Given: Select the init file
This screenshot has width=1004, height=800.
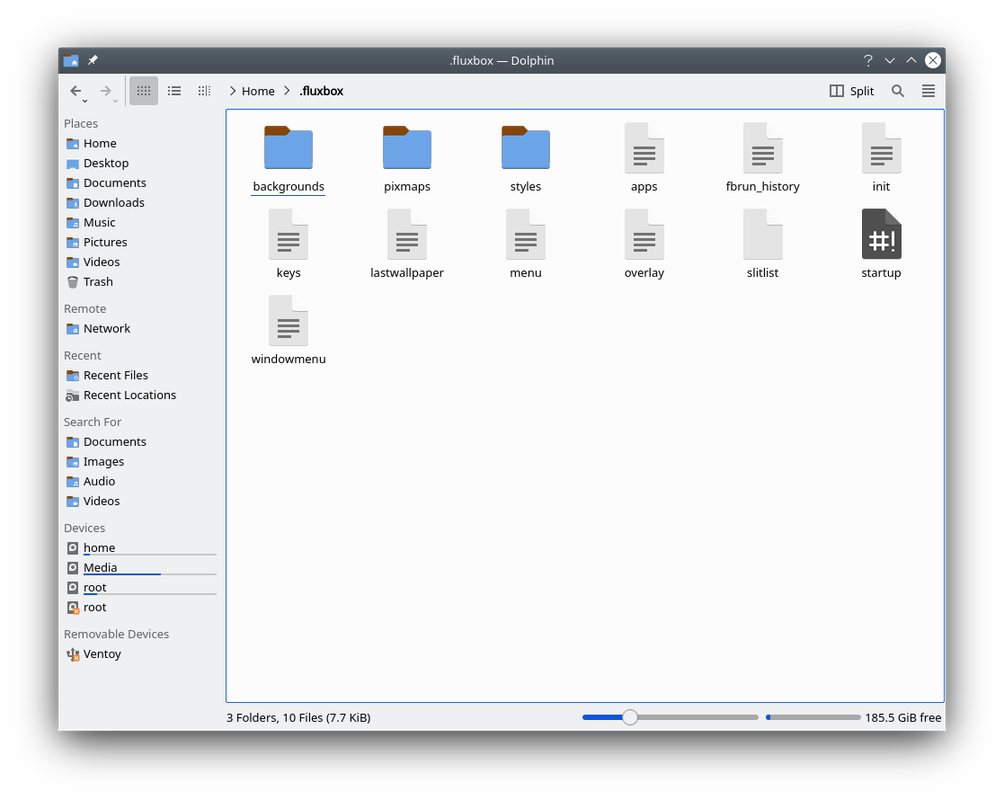Looking at the screenshot, I should pos(881,158).
